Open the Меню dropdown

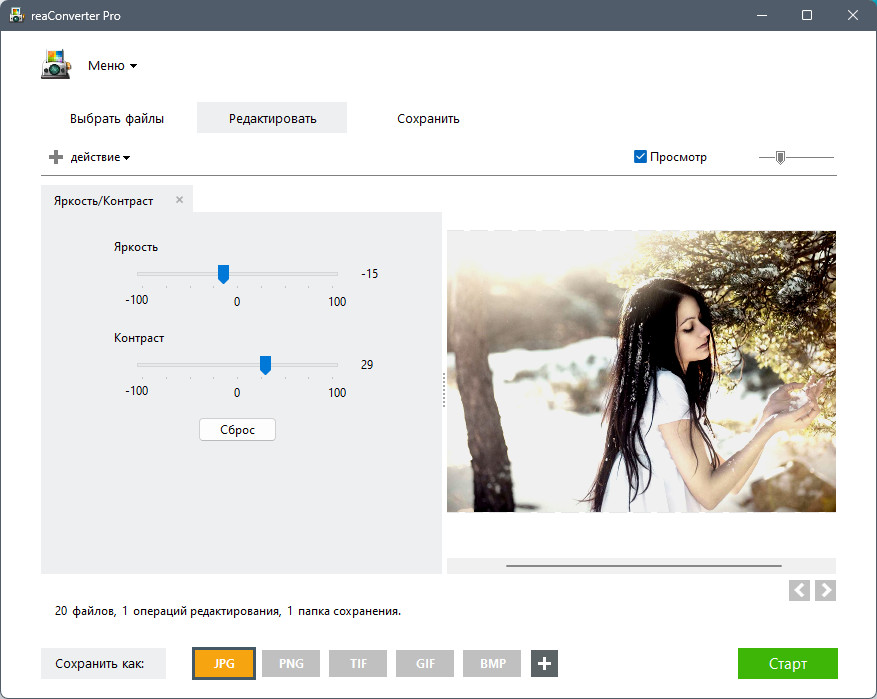point(112,65)
